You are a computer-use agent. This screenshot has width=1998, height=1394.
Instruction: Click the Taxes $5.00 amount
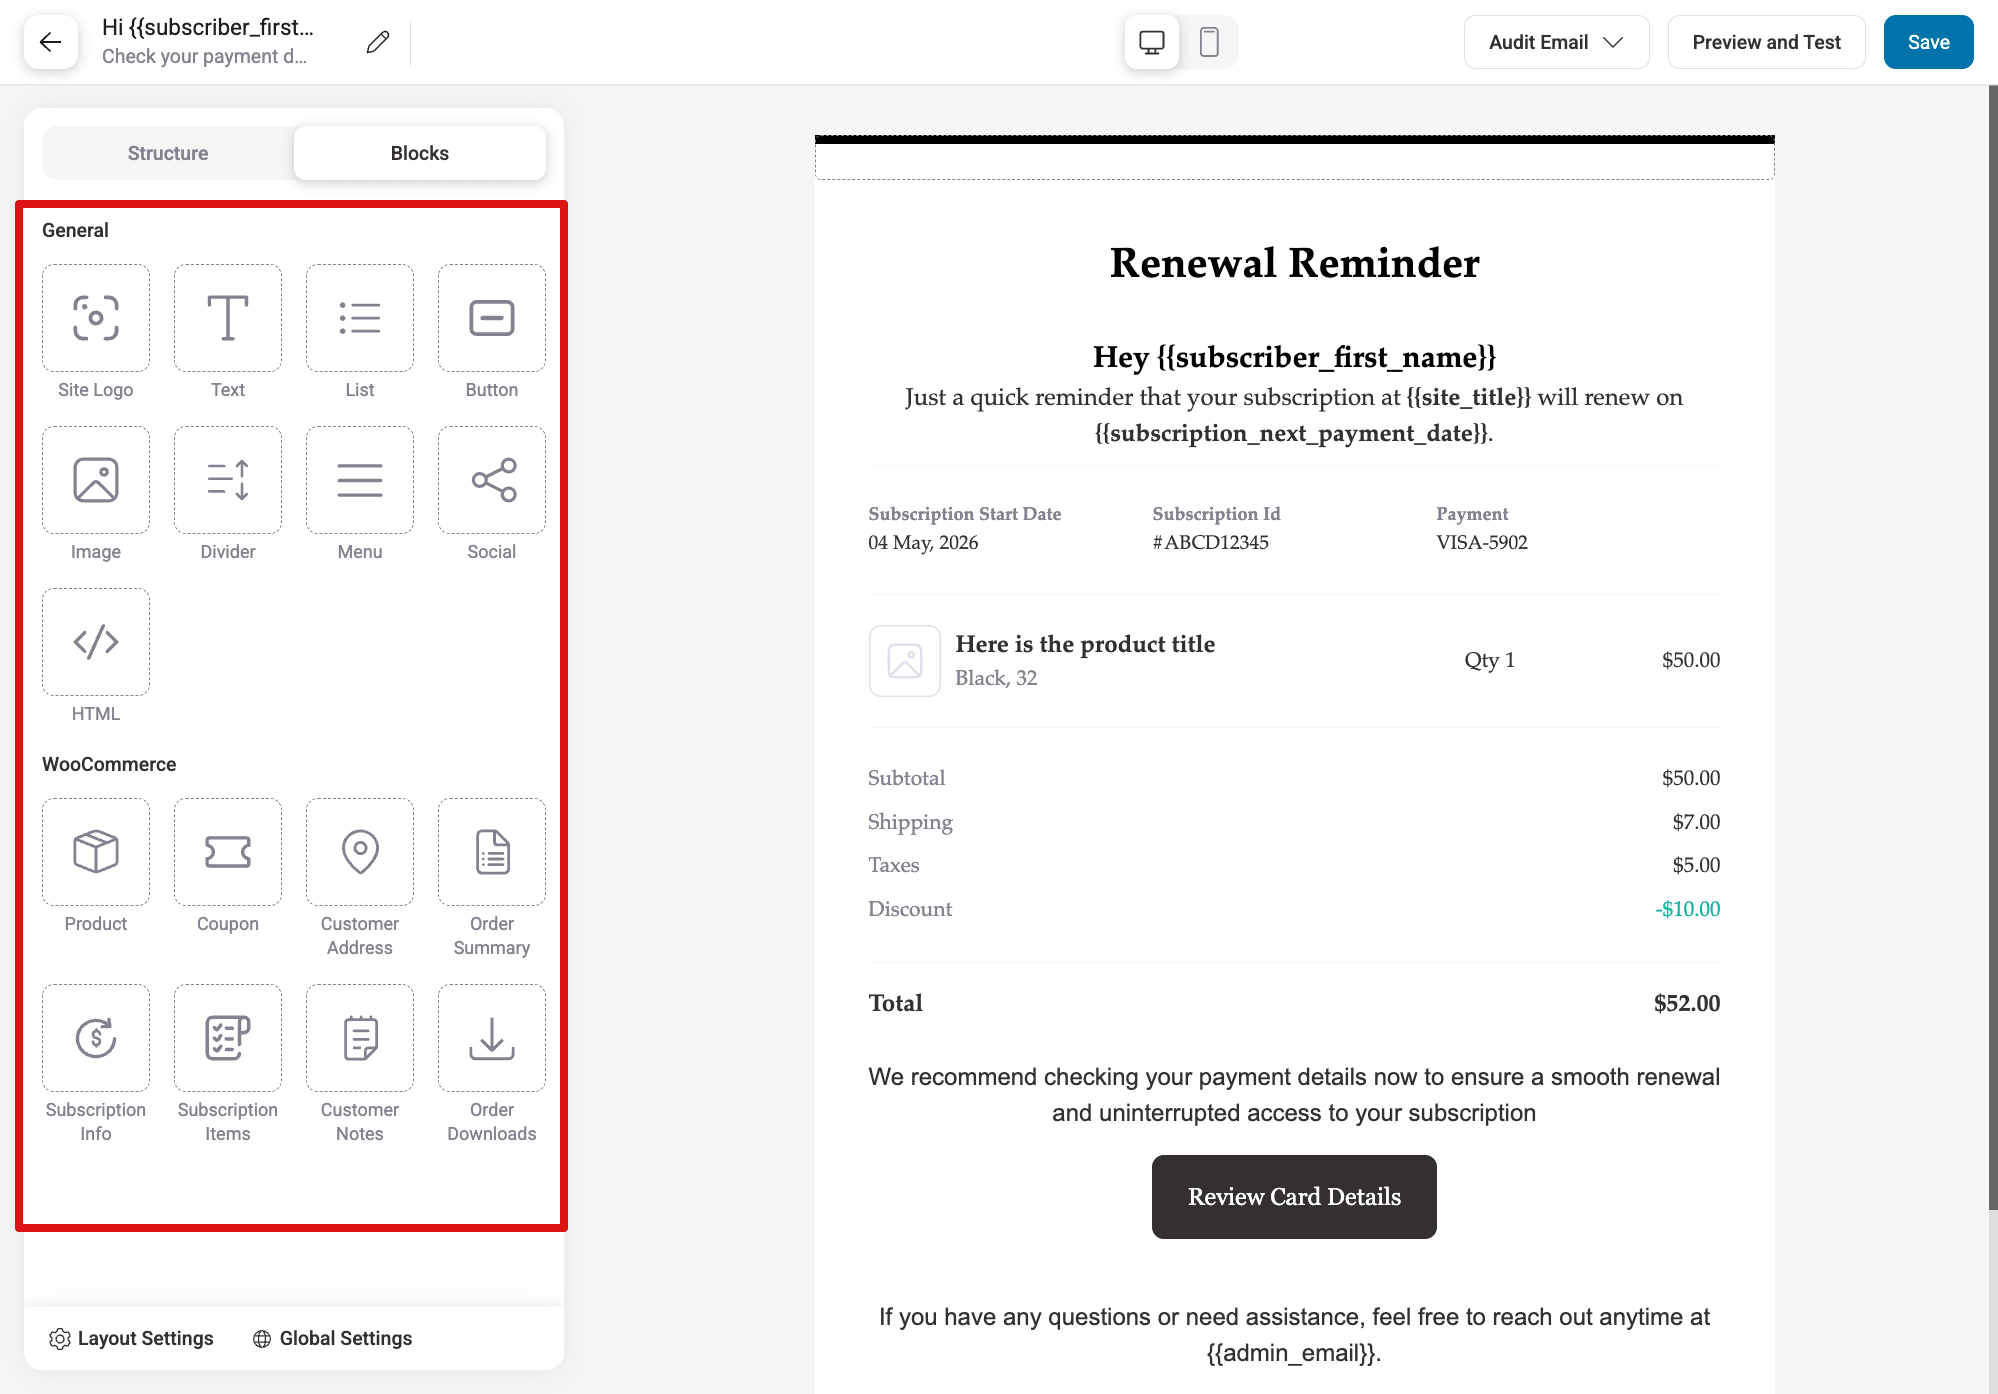1696,865
